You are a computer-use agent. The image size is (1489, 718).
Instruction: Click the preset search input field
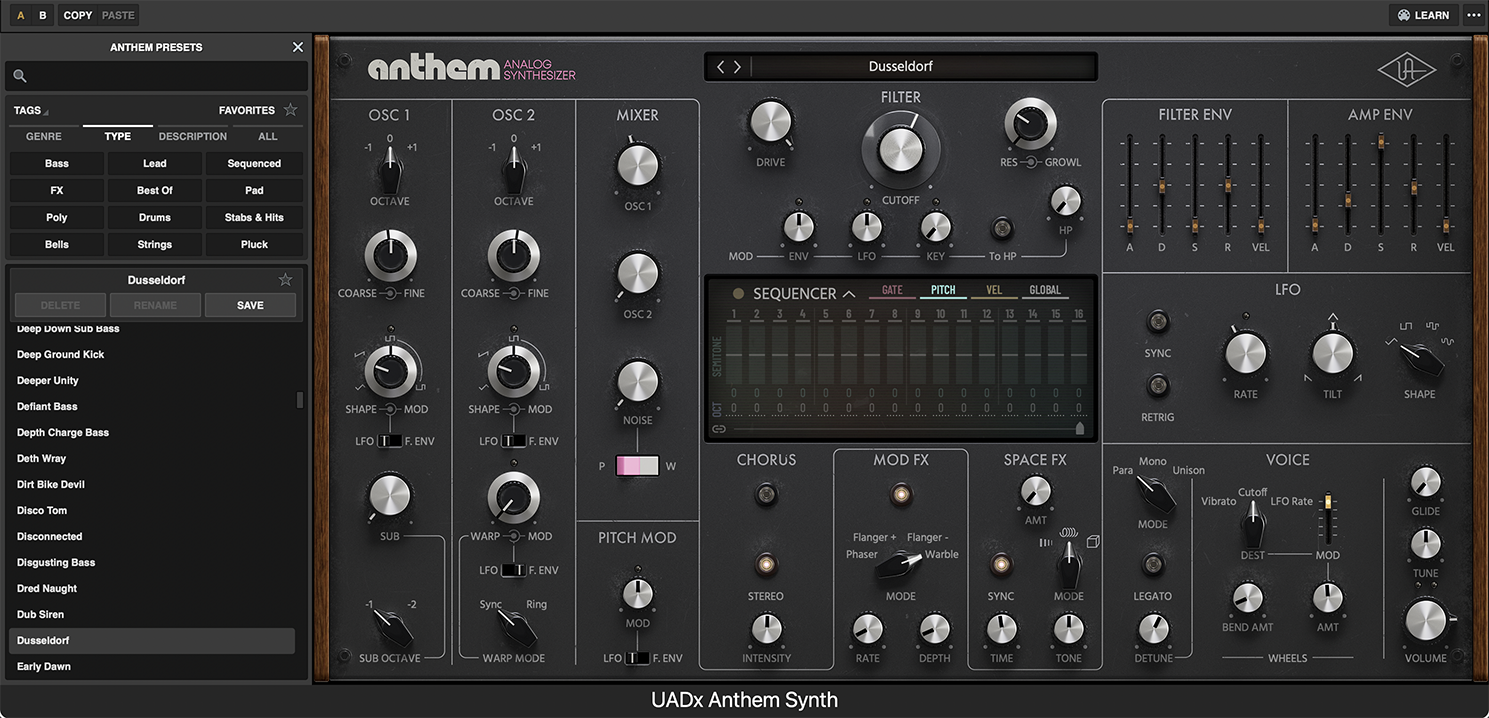coord(157,76)
